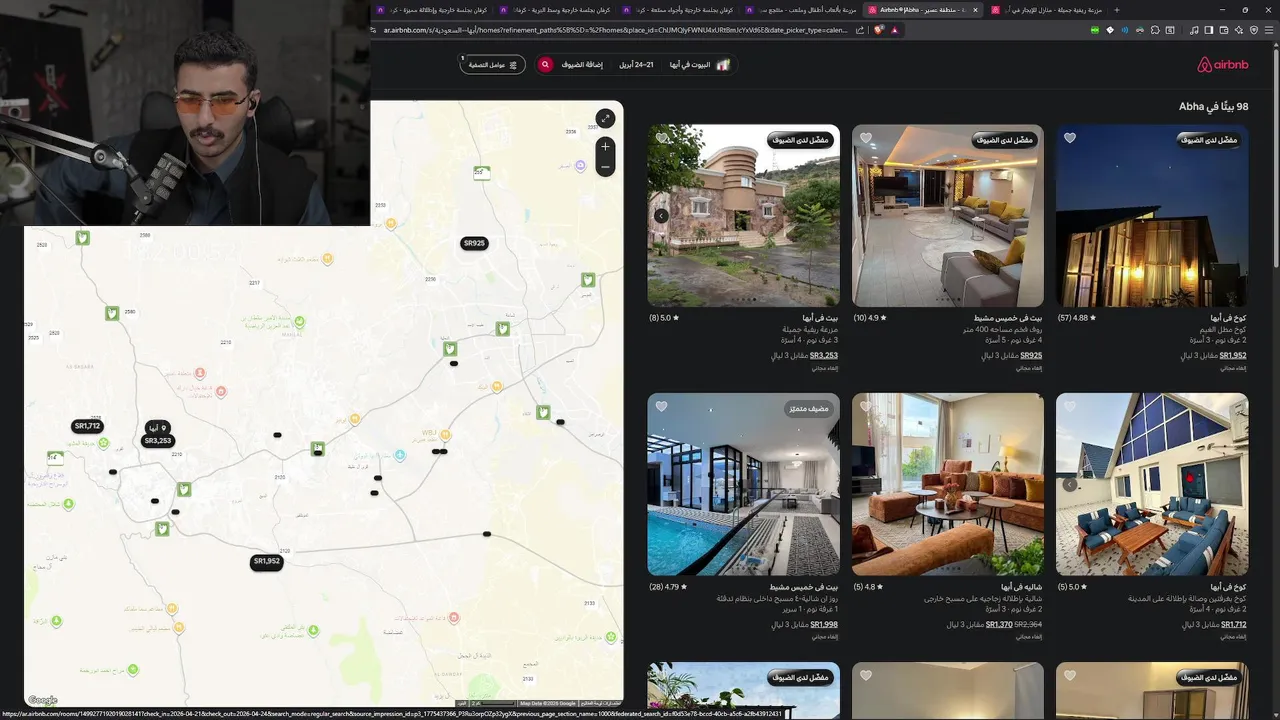
Task: Switch to tab مزرعة ريفية جميلة
Action: point(1044,10)
